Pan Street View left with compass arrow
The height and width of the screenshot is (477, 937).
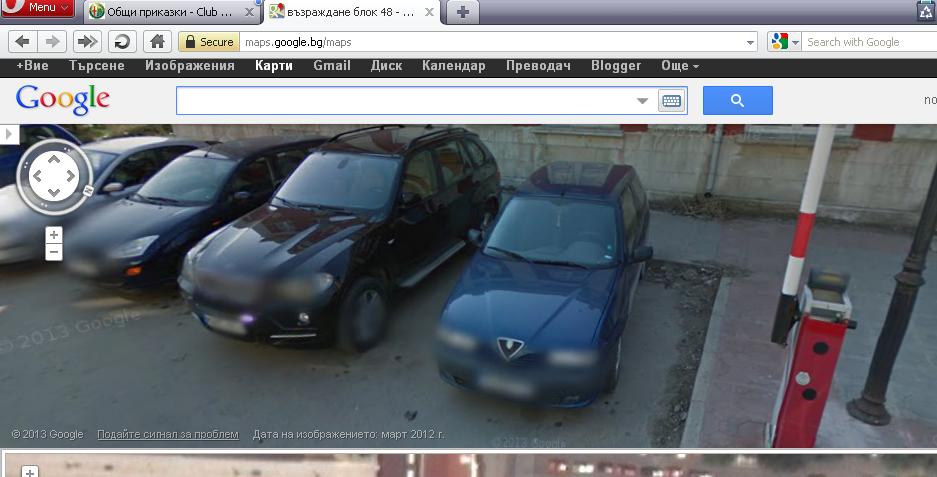pyautogui.click(x=35, y=177)
